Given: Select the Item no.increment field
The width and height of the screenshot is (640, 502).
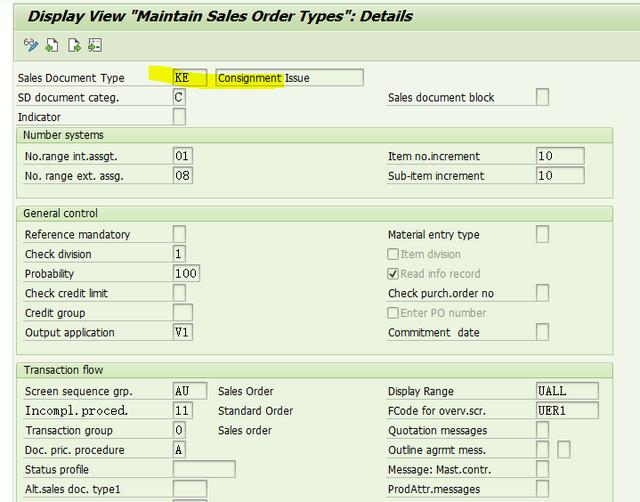Looking at the screenshot, I should (x=559, y=156).
